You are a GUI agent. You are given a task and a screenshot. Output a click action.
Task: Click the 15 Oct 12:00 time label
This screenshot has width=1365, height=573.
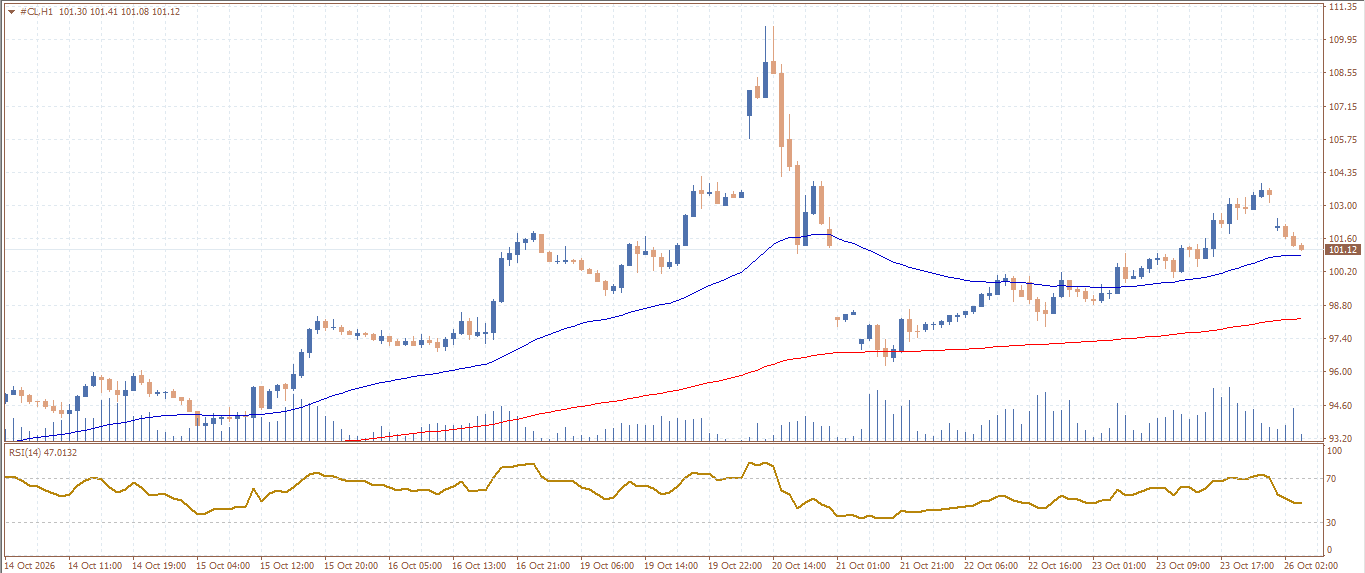[287, 565]
